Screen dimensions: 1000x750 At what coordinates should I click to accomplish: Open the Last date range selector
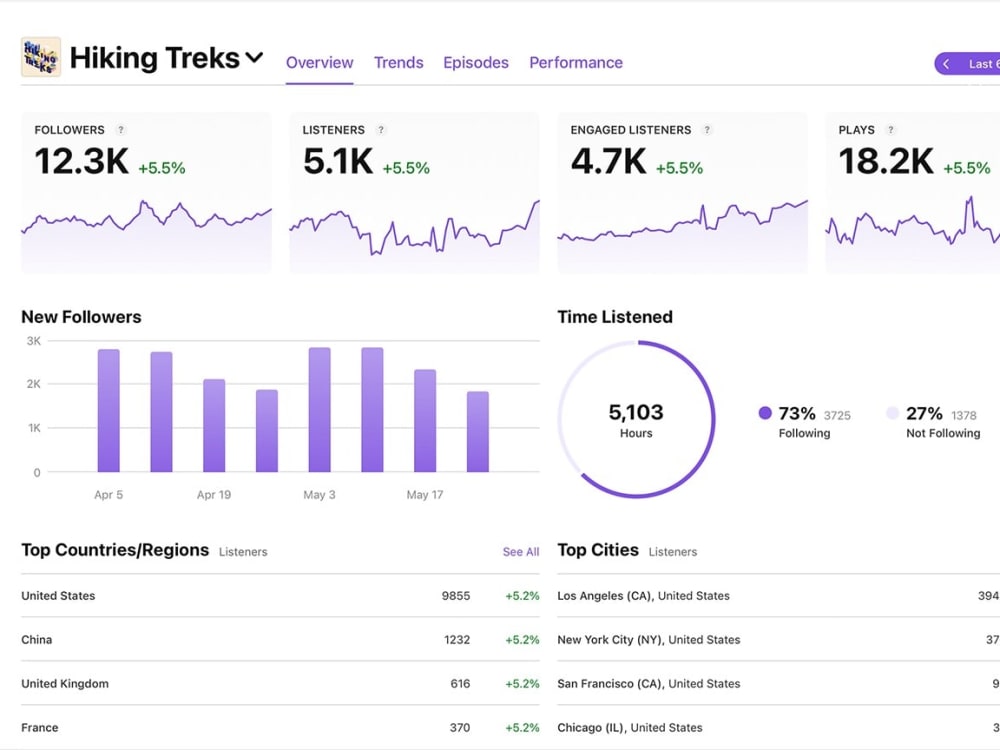click(x=967, y=64)
